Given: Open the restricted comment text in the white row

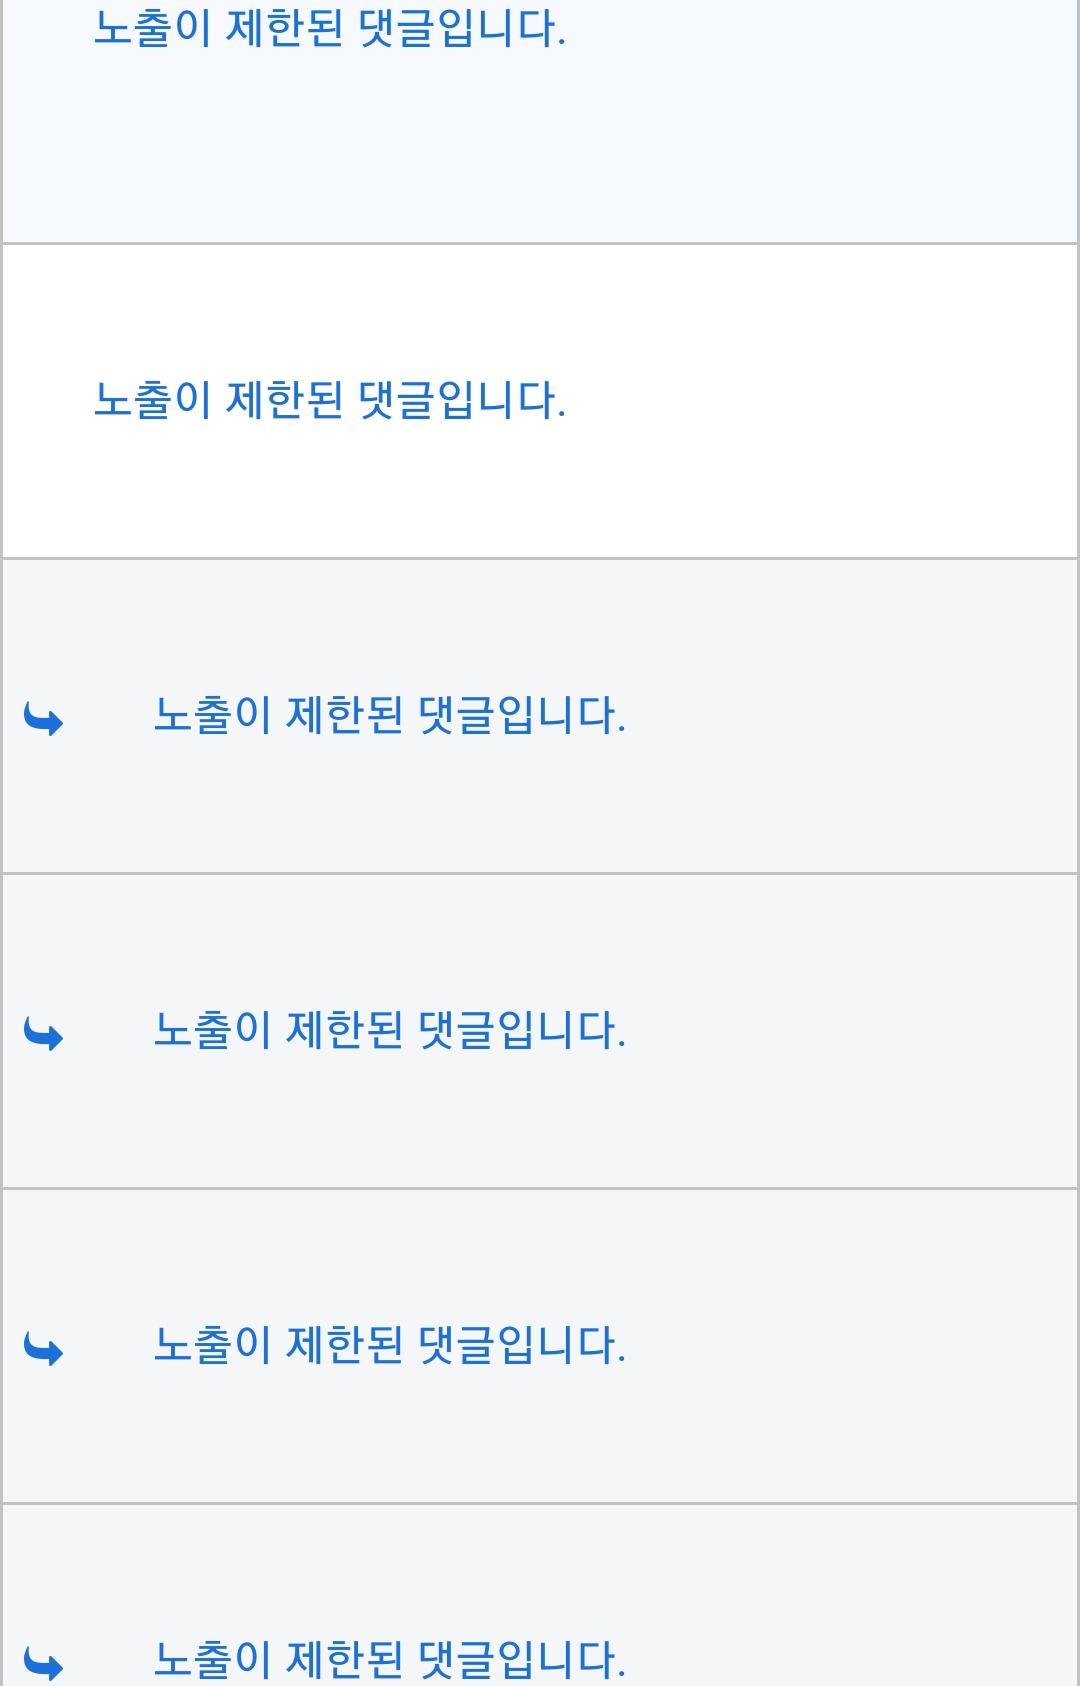Looking at the screenshot, I should (329, 400).
